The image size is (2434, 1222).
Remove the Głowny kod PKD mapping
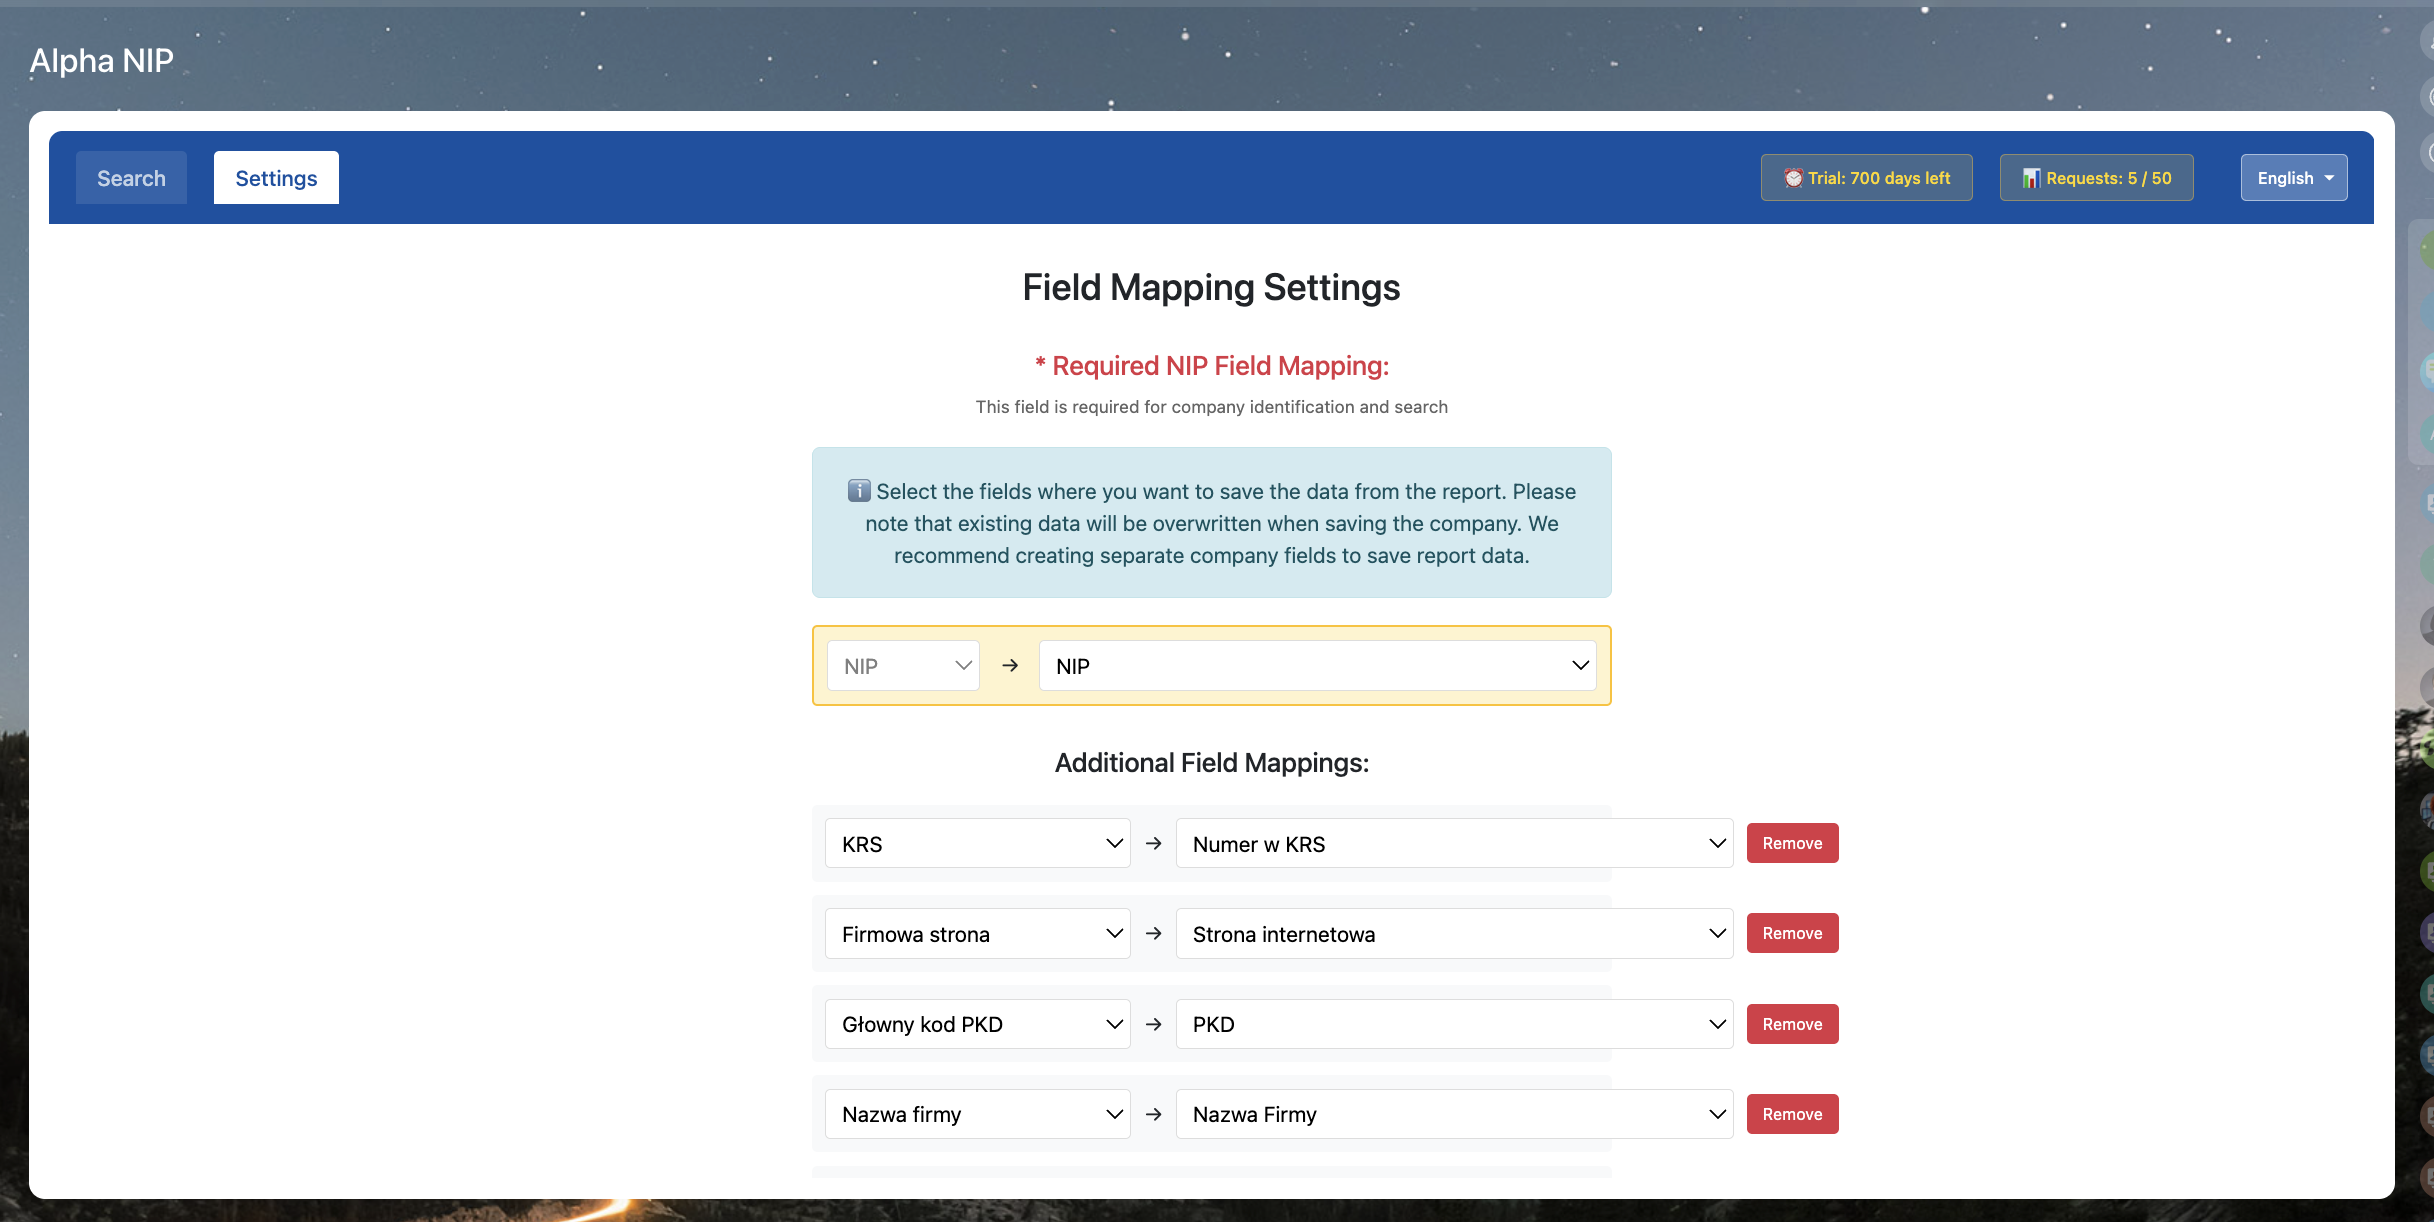click(x=1792, y=1024)
